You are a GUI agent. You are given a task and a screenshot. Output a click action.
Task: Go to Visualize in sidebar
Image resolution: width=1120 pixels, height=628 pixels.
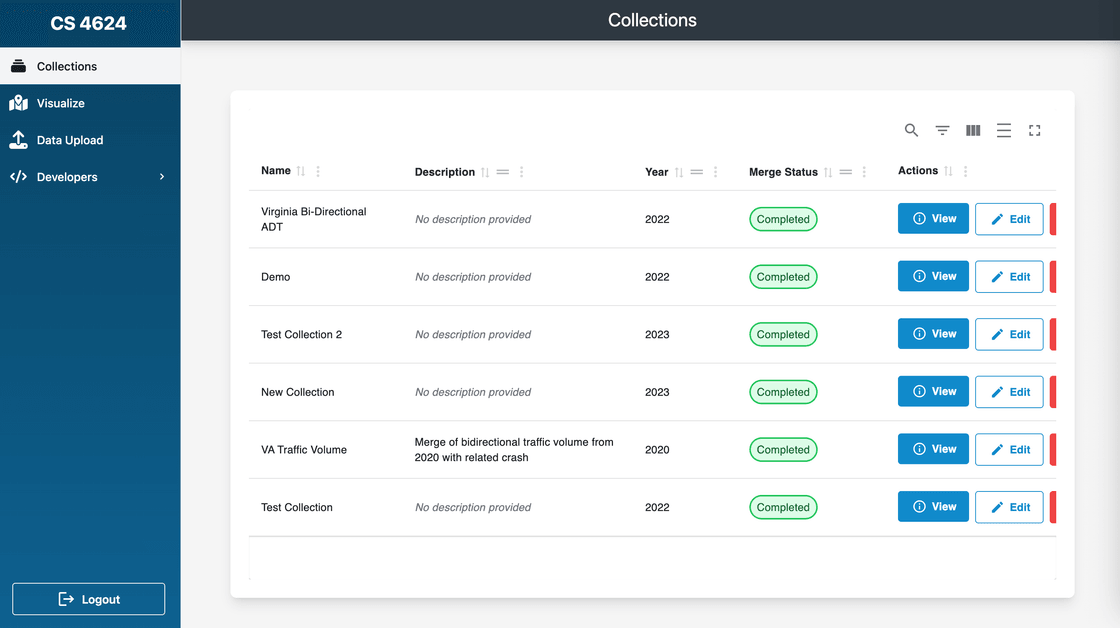60,103
